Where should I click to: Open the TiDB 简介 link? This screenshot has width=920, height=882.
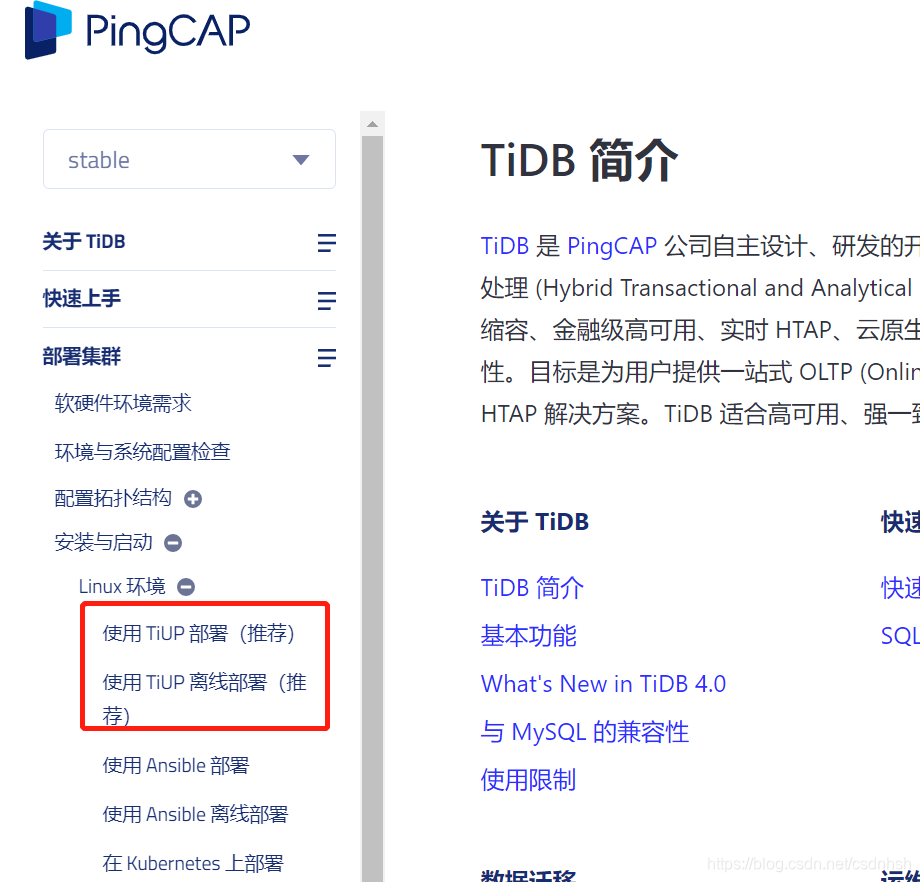coord(532,587)
